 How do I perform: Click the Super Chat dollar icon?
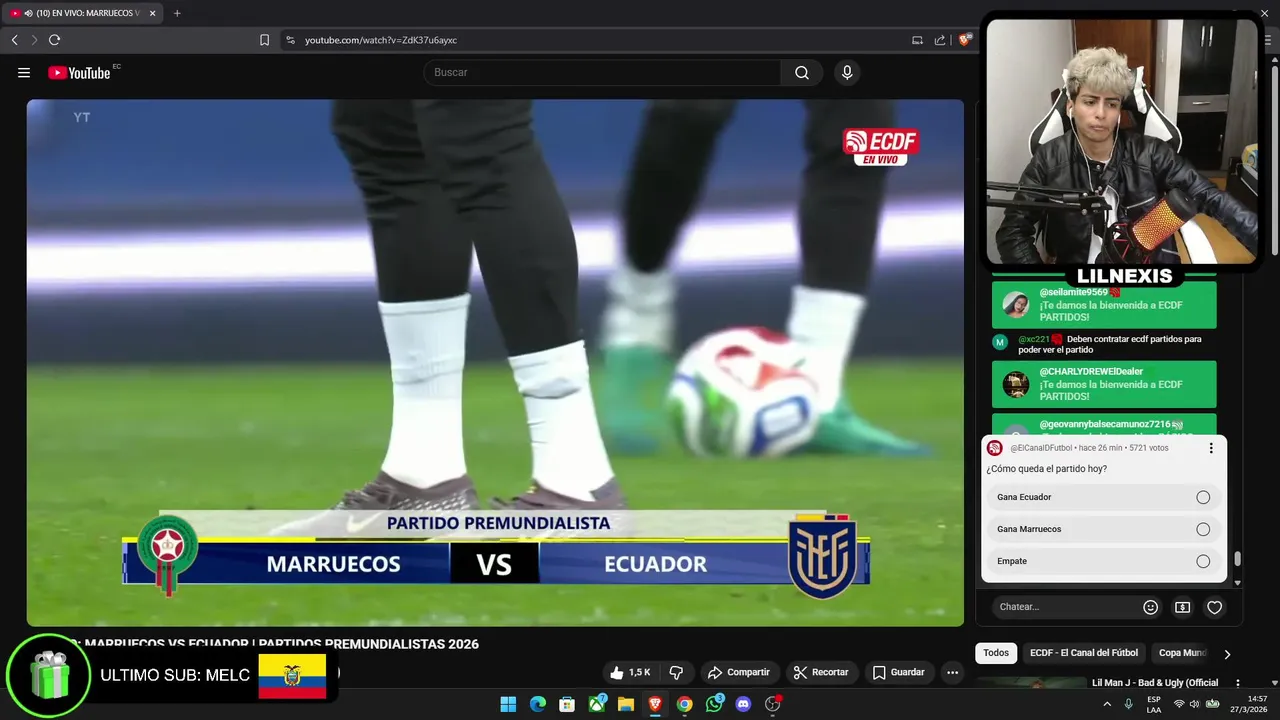tap(1182, 607)
